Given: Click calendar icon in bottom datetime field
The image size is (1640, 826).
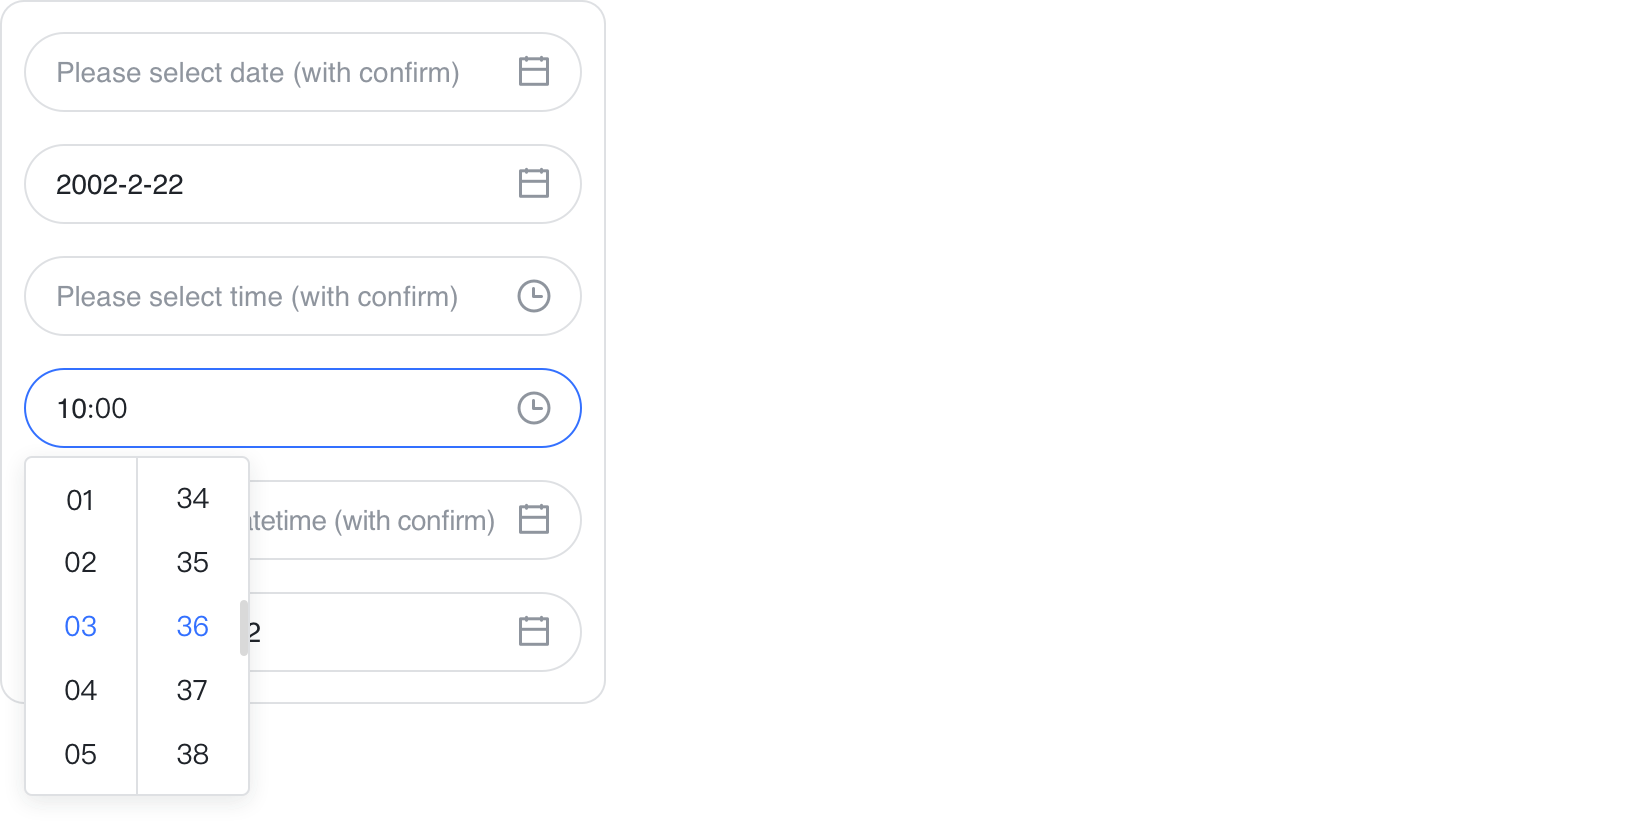Looking at the screenshot, I should 534,632.
